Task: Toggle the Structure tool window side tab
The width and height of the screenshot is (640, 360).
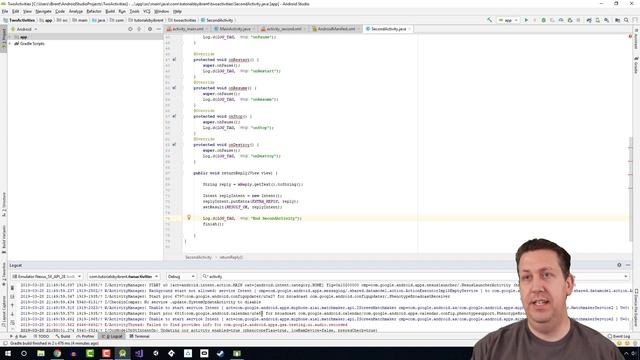Action: point(4,204)
